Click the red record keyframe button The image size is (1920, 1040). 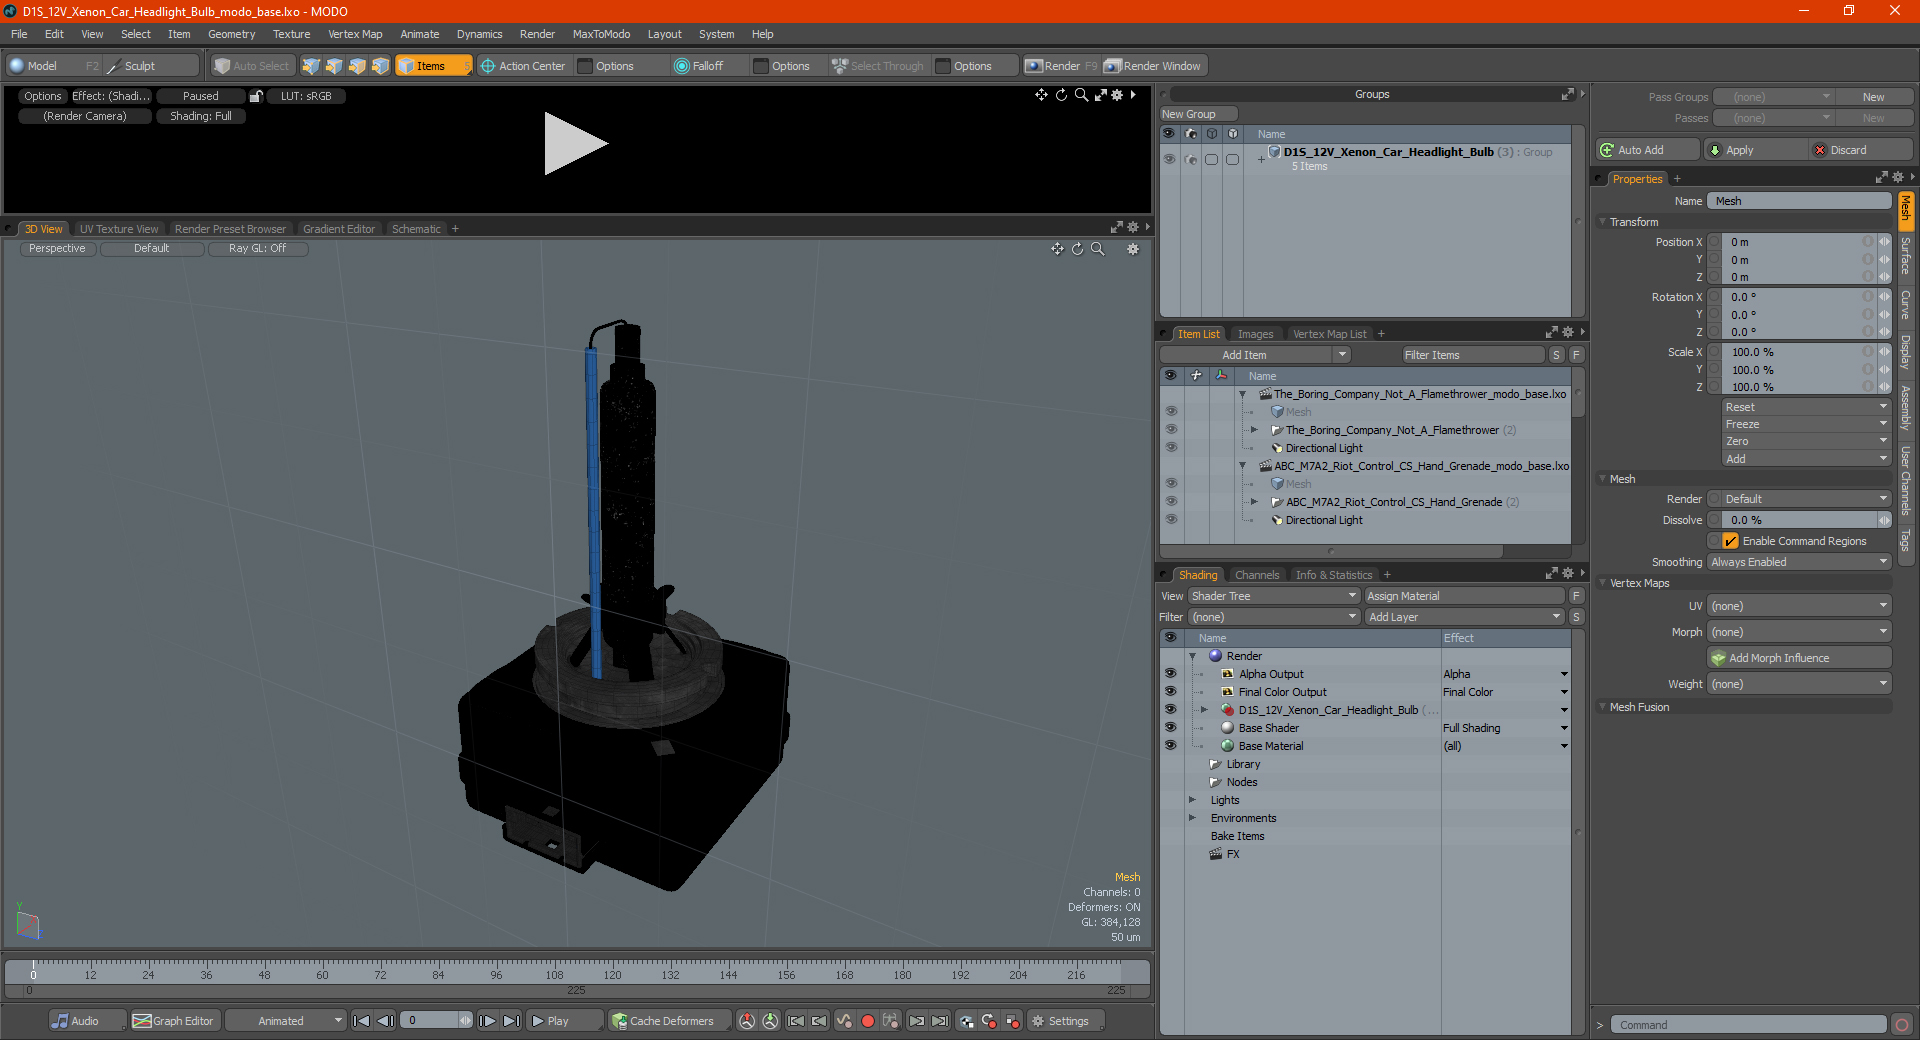868,1021
